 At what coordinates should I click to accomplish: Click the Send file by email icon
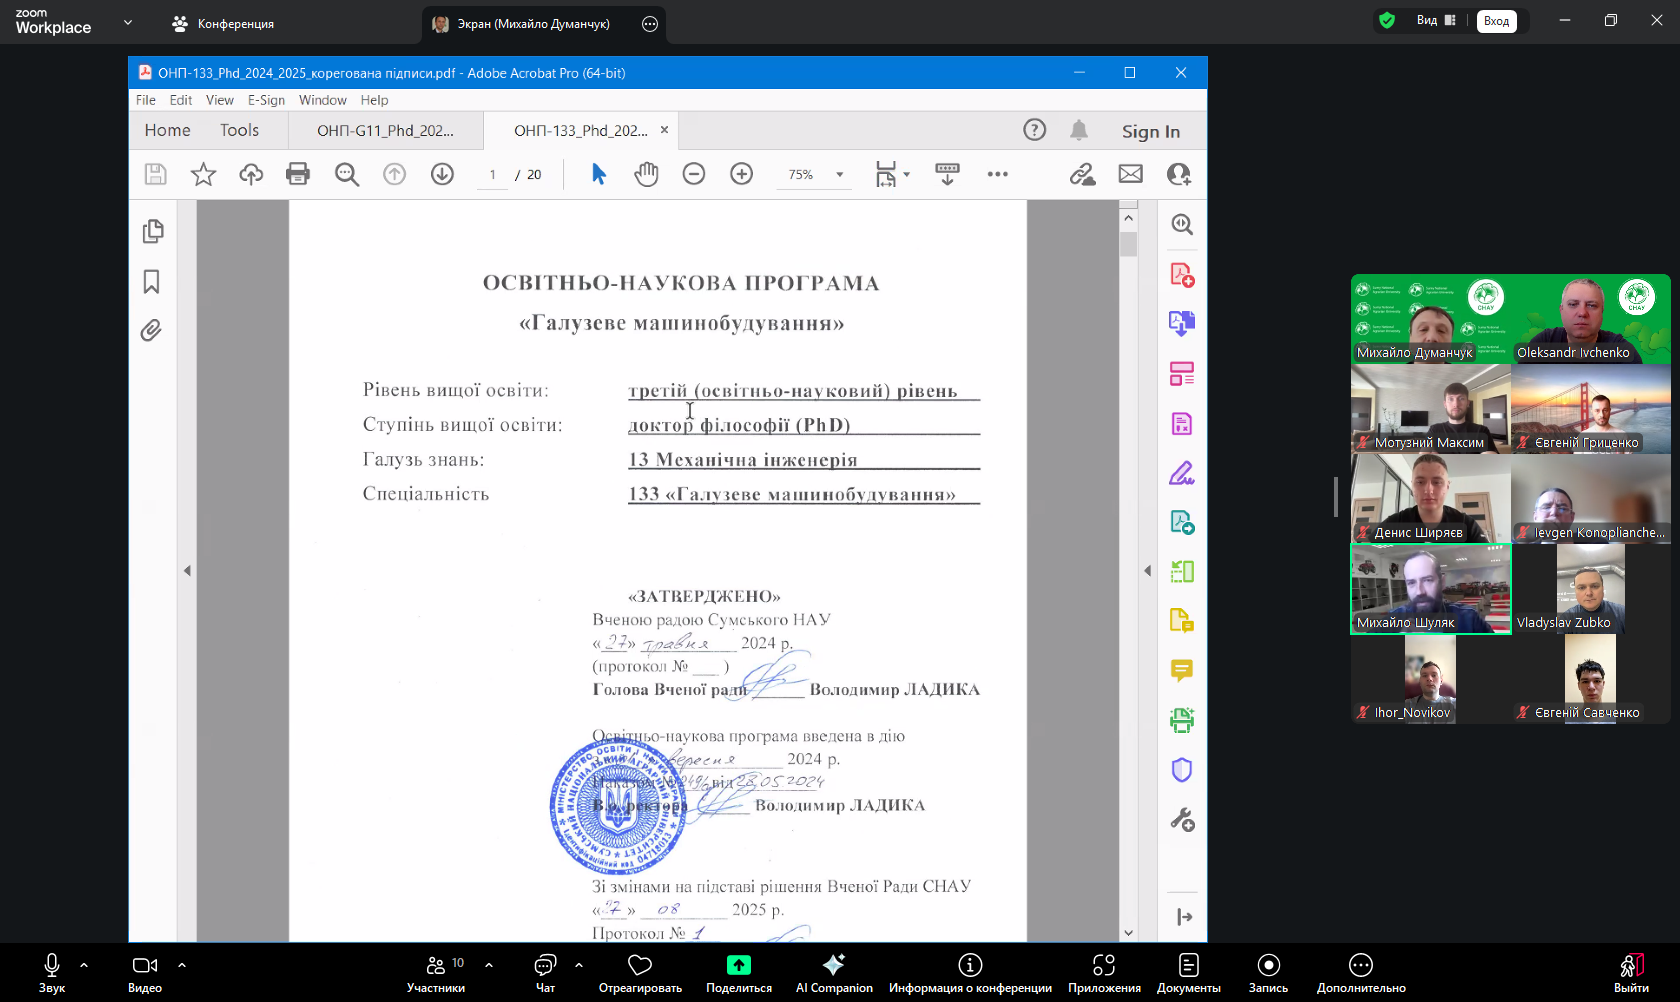(1130, 174)
